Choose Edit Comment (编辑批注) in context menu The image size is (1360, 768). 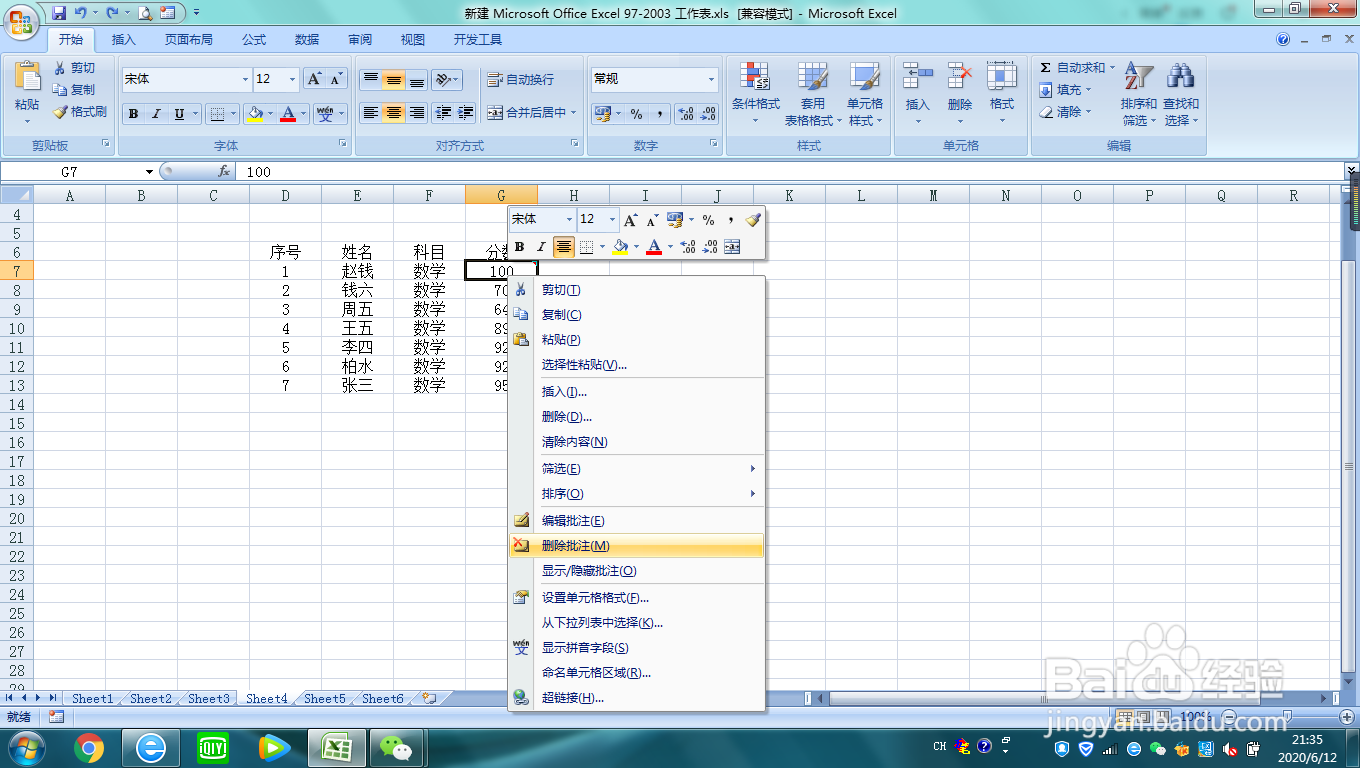point(637,521)
